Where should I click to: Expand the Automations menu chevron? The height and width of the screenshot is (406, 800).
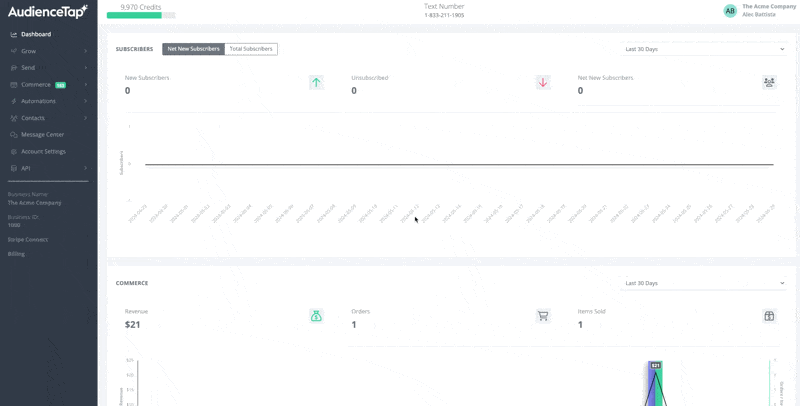coord(85,102)
